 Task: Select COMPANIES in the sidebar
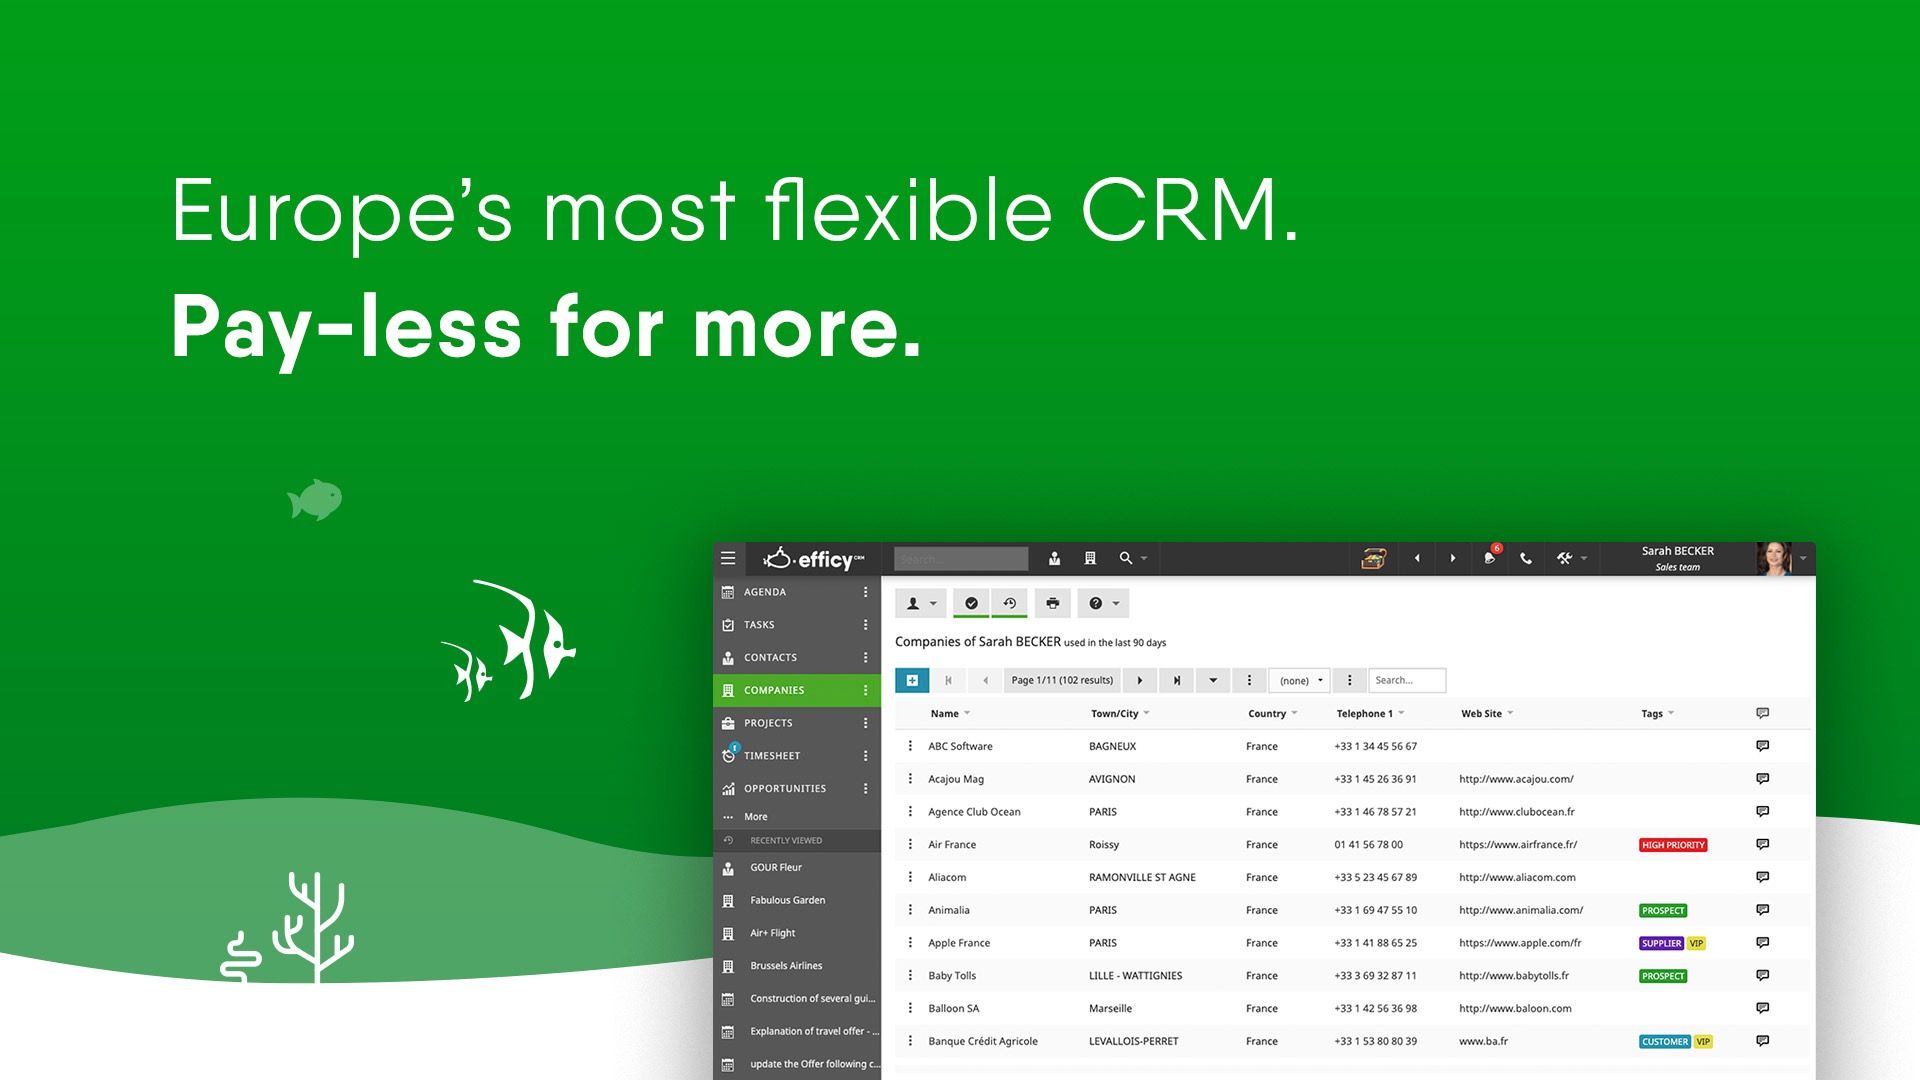[796, 690]
